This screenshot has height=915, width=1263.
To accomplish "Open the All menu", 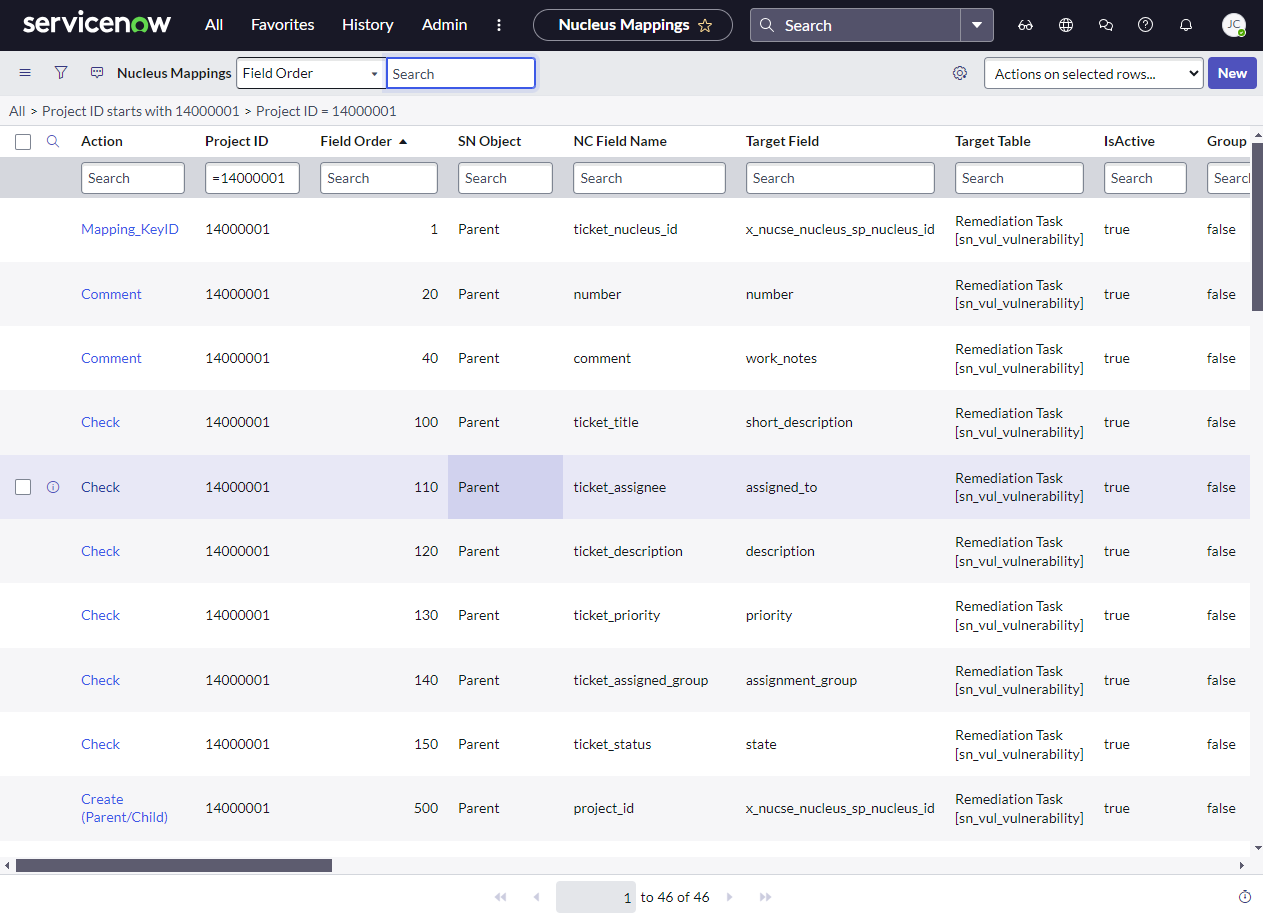I will [214, 25].
